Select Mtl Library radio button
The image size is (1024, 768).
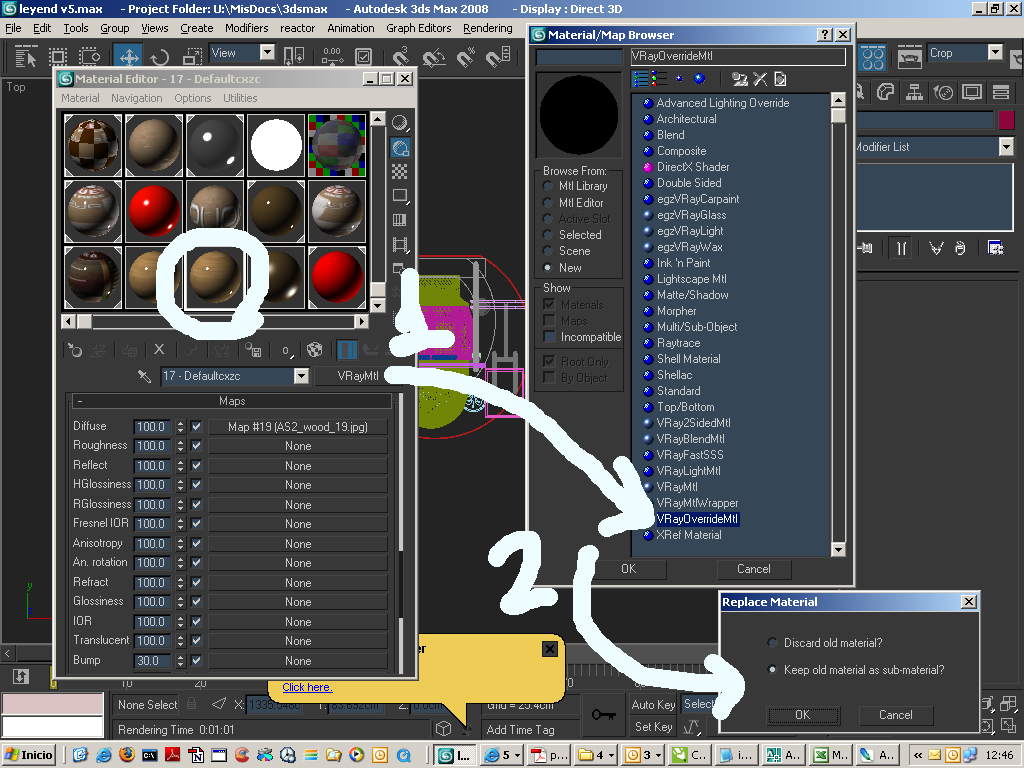point(547,186)
